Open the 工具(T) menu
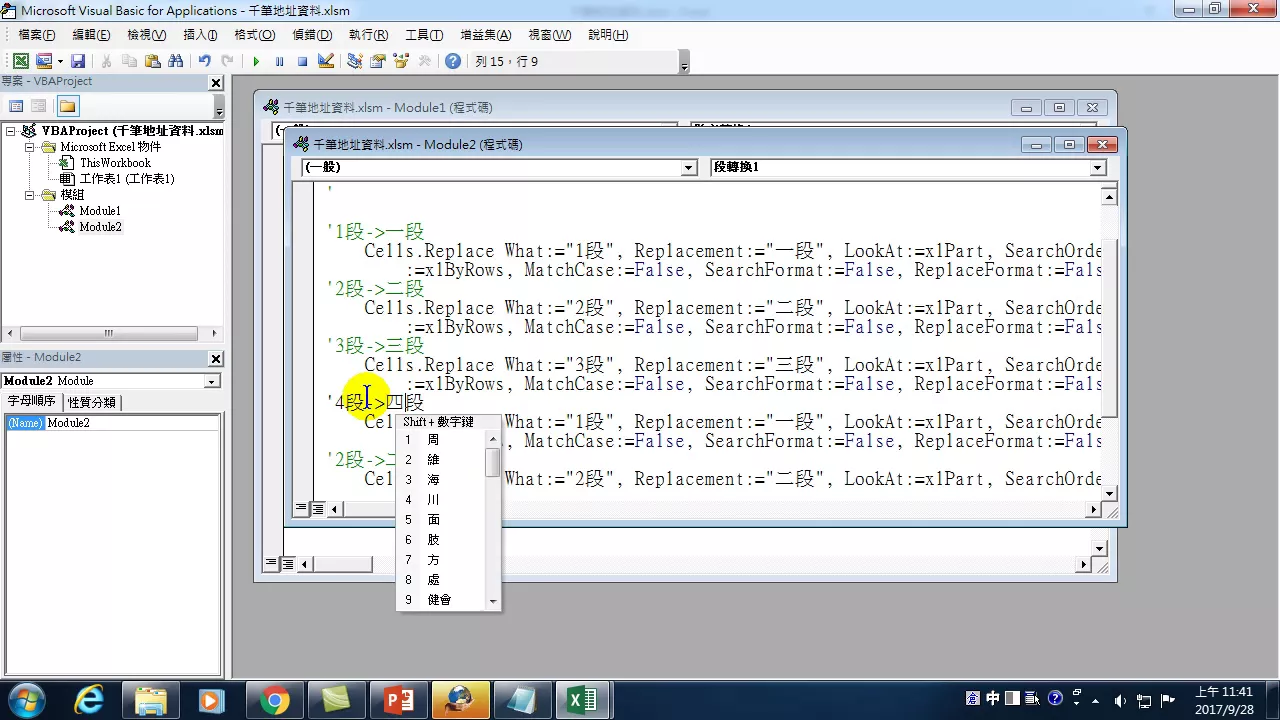 tap(424, 35)
